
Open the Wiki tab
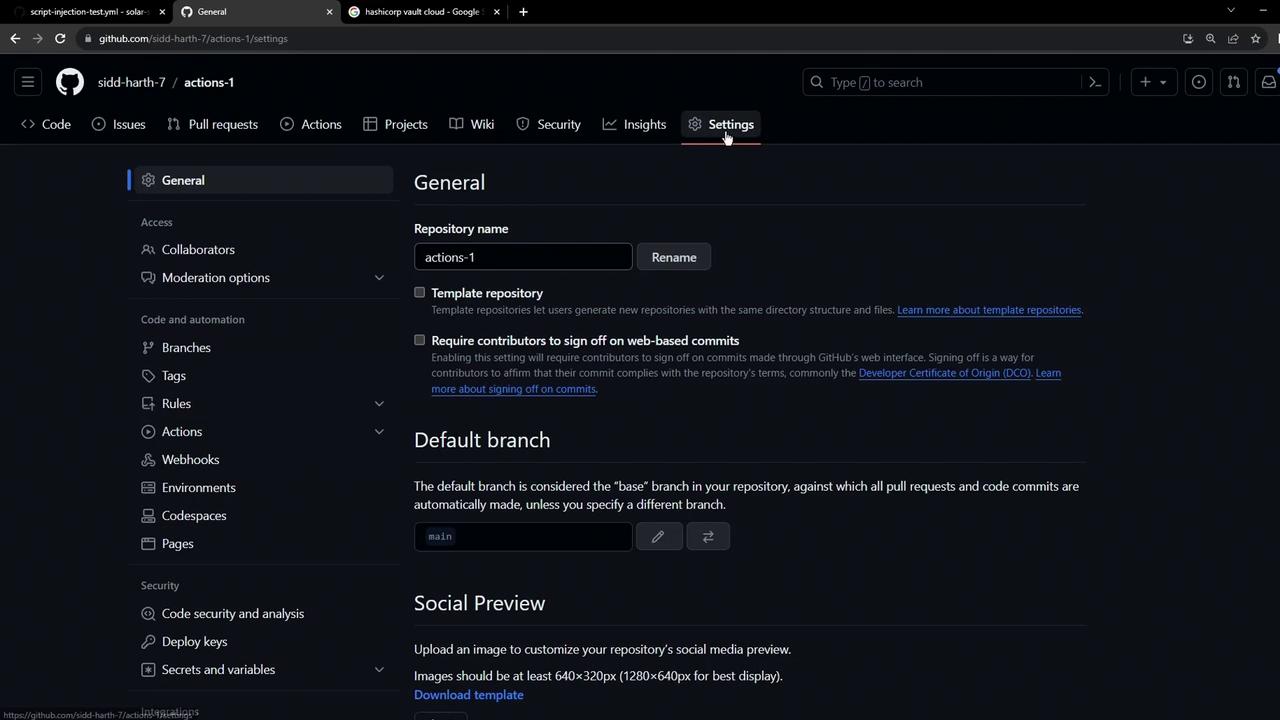[x=472, y=124]
